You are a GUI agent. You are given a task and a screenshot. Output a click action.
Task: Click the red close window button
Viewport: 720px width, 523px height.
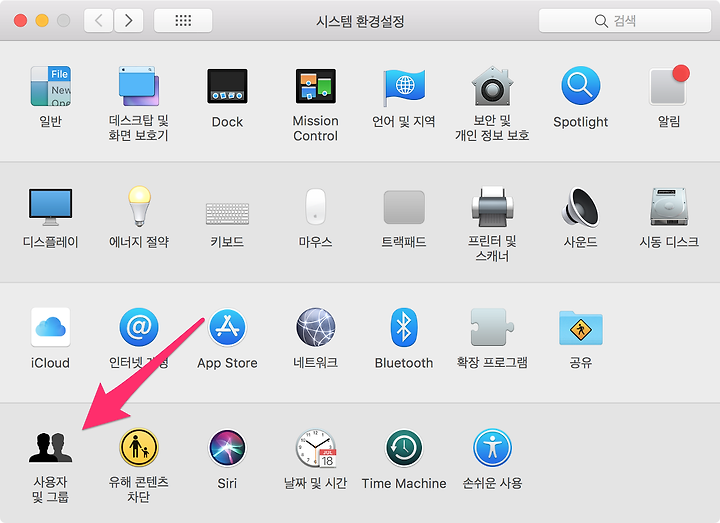(20, 21)
